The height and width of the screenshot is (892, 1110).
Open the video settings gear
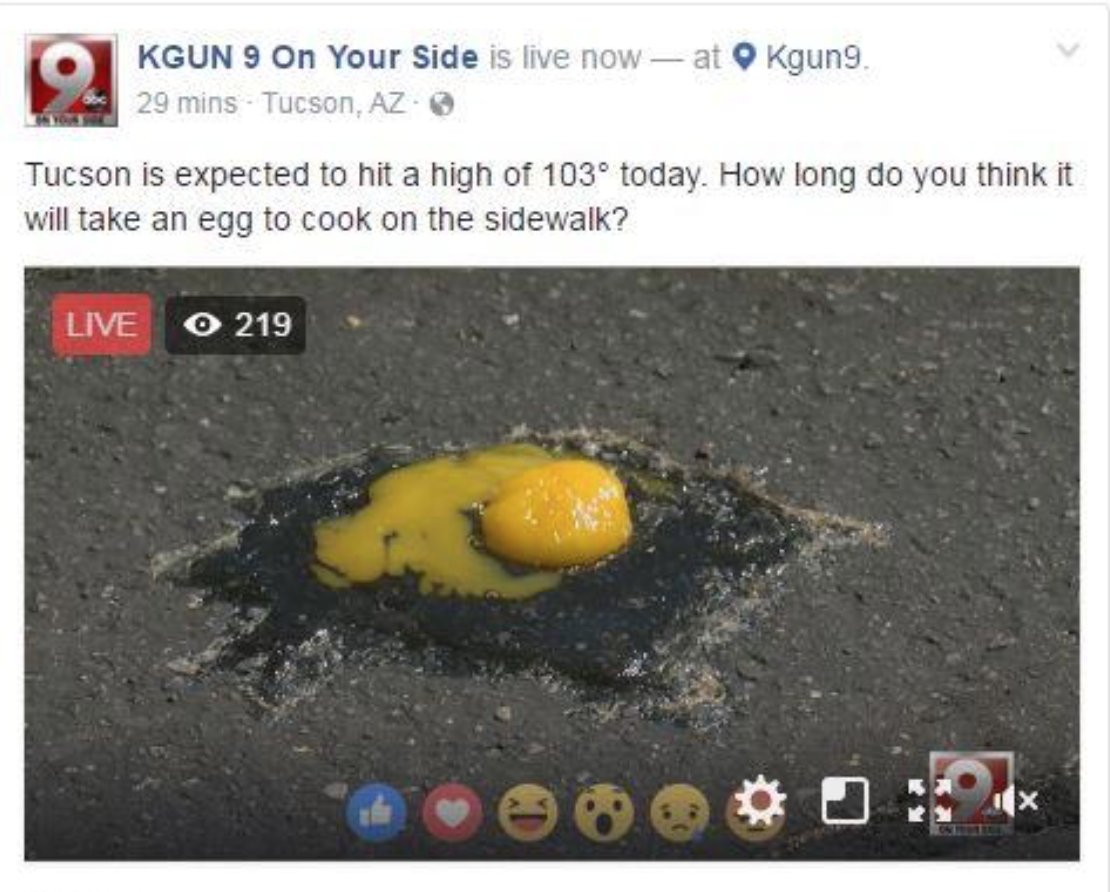click(760, 801)
